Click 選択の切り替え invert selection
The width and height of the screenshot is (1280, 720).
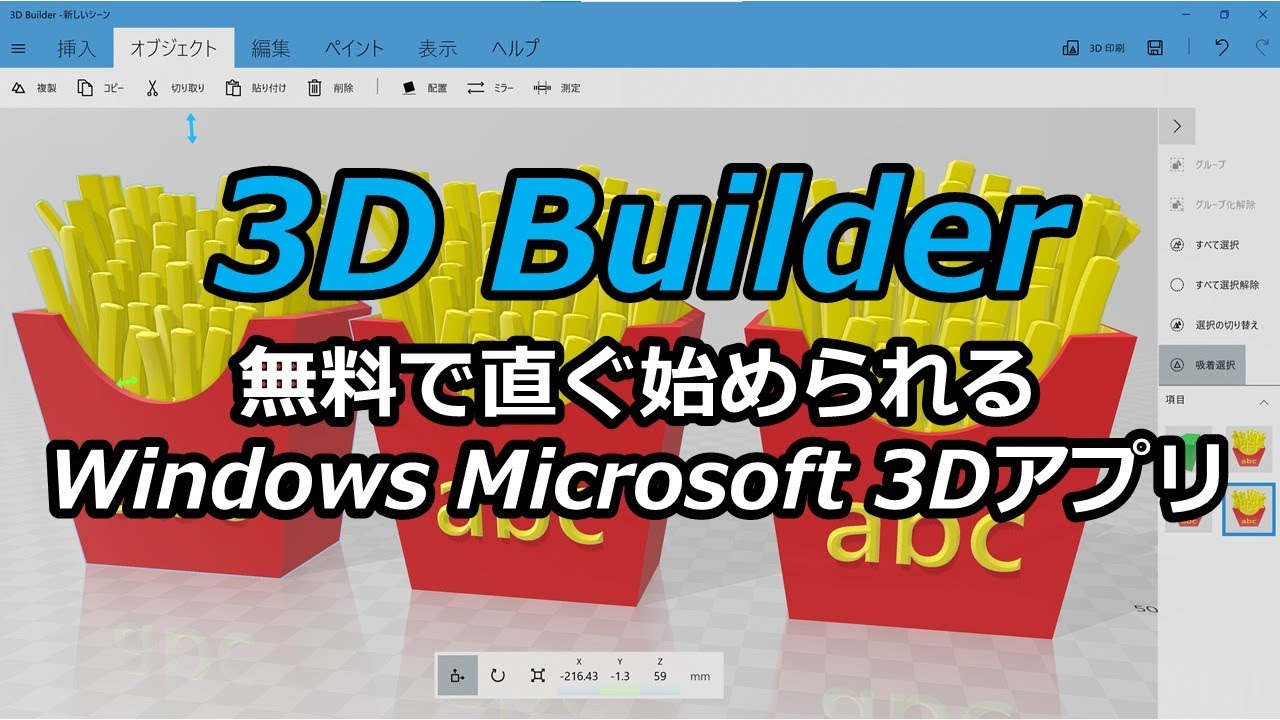click(x=1214, y=325)
